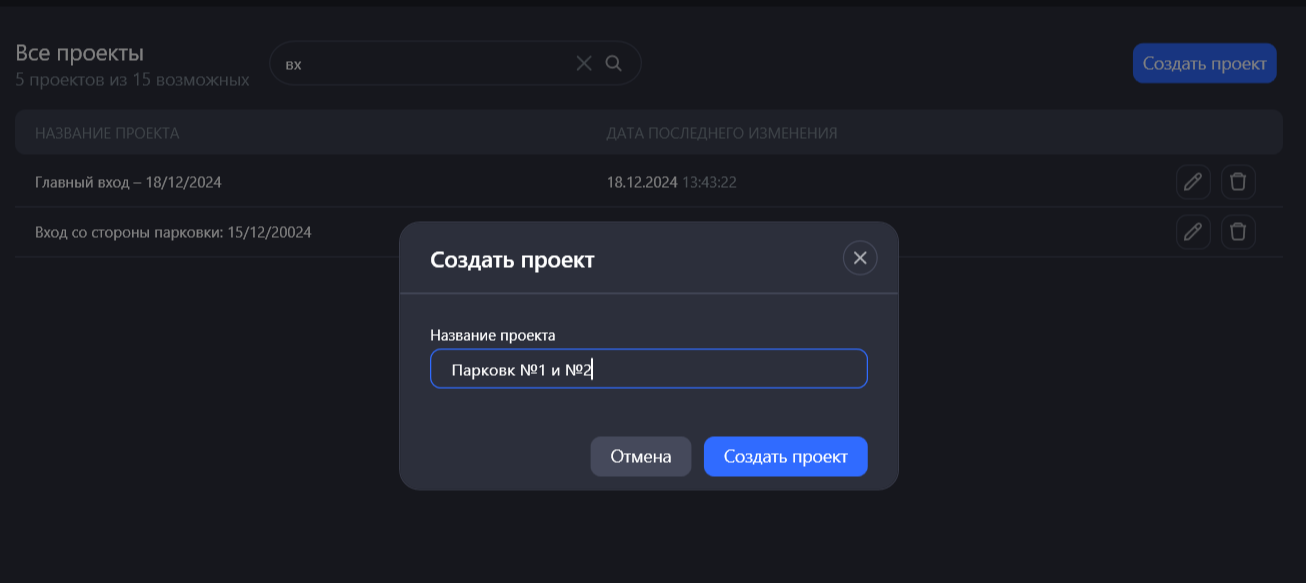Clear the search field with the X icon
1306x583 pixels.
584,64
